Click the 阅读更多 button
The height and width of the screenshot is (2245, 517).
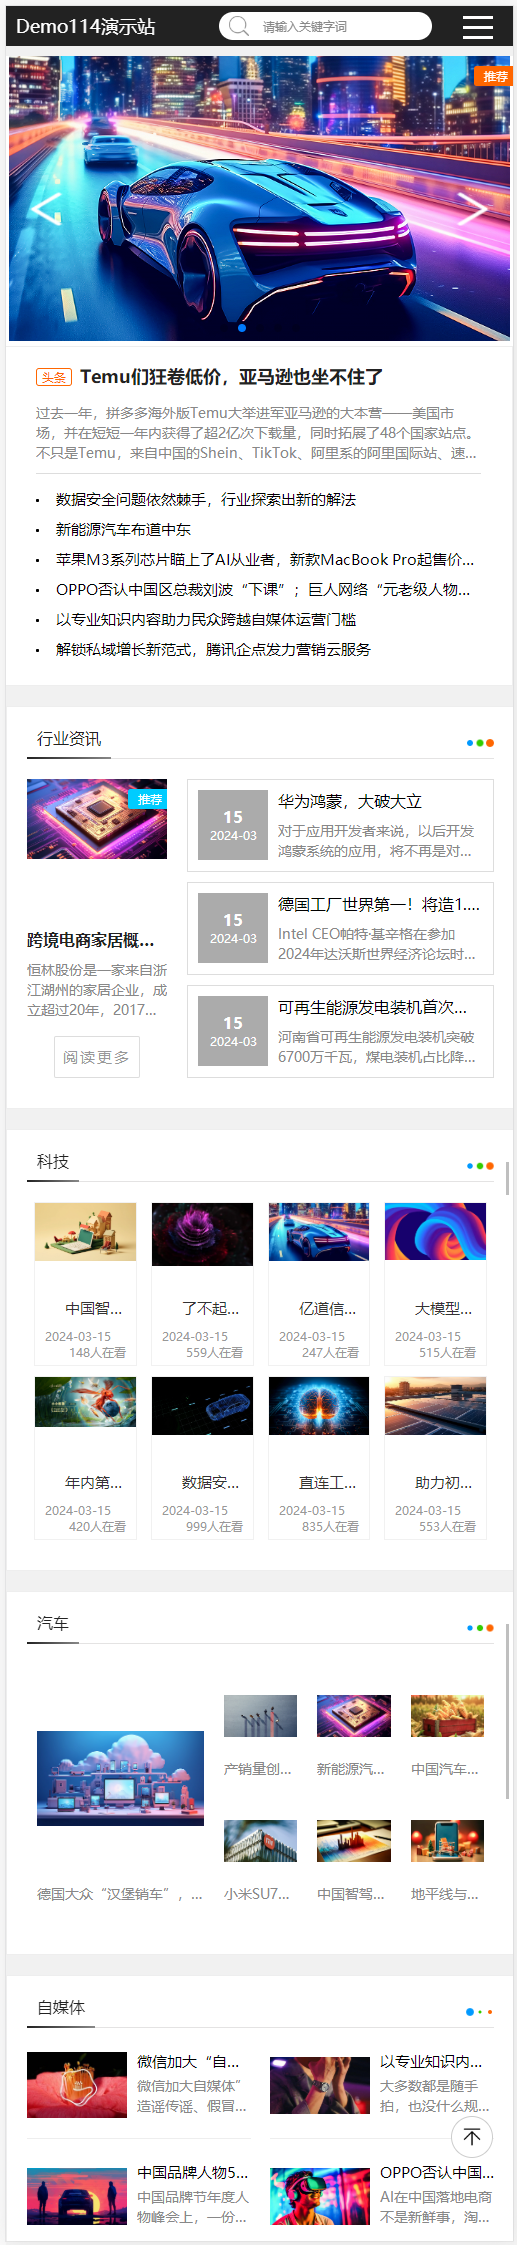(96, 1057)
